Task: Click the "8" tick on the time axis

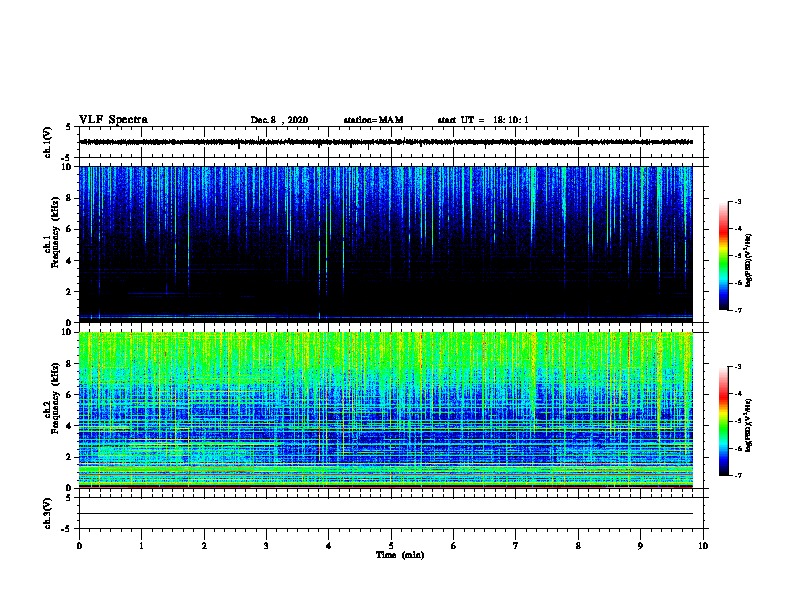Action: pyautogui.click(x=578, y=546)
